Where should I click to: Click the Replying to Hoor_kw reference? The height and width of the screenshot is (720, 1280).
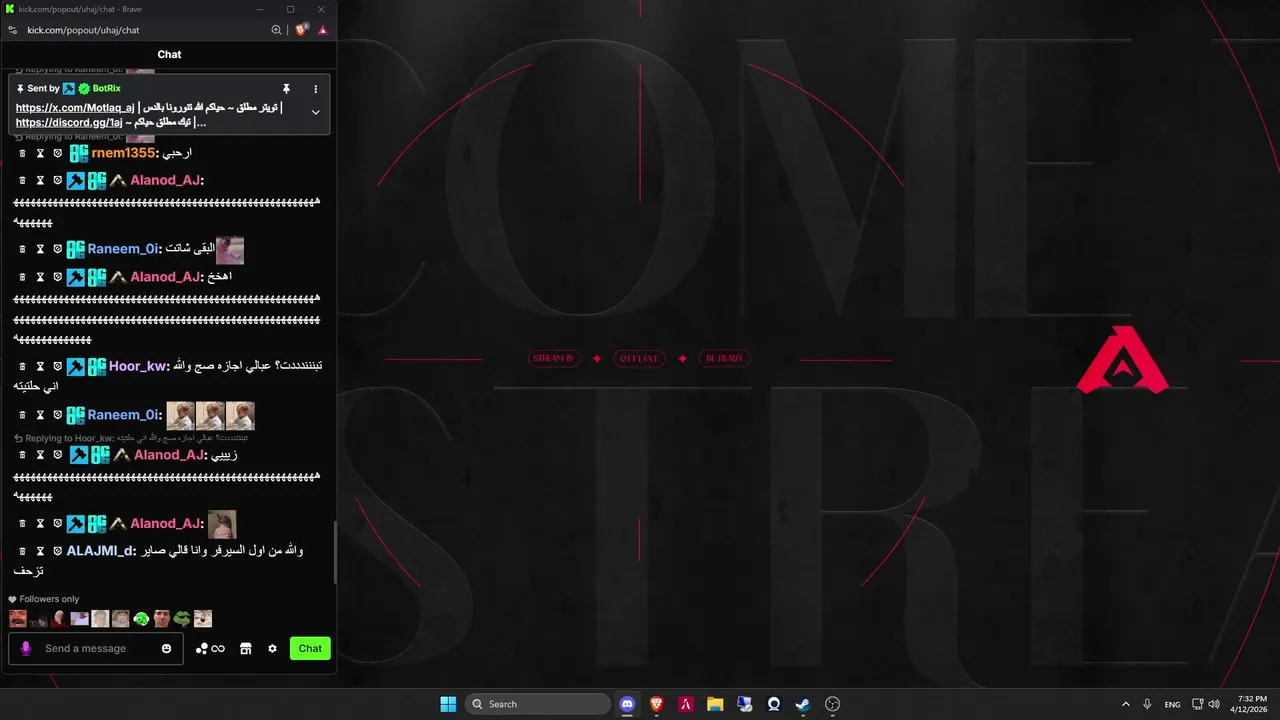click(x=131, y=439)
